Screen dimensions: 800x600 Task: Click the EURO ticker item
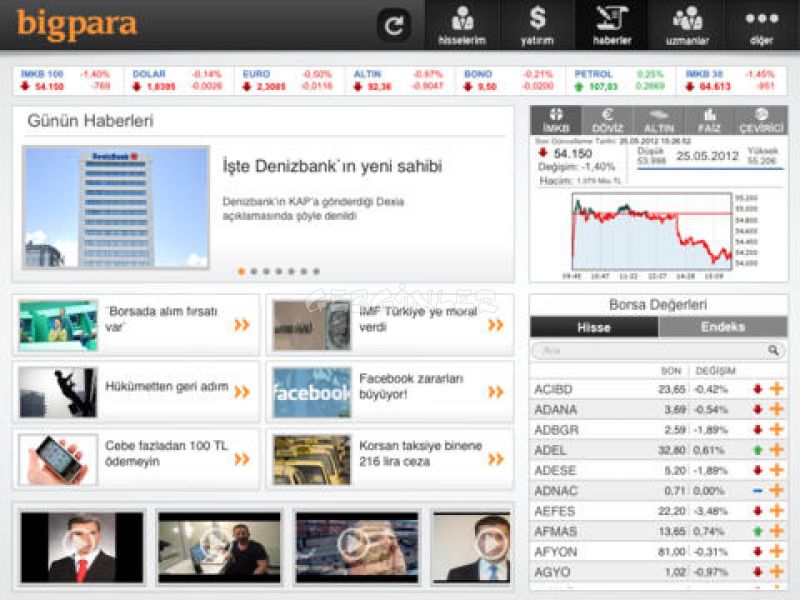(x=289, y=80)
